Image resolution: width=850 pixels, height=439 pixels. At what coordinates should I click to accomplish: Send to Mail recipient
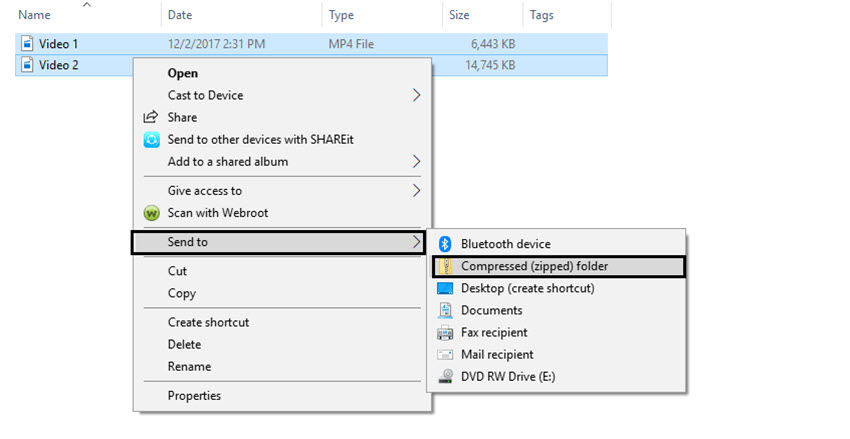(x=557, y=354)
